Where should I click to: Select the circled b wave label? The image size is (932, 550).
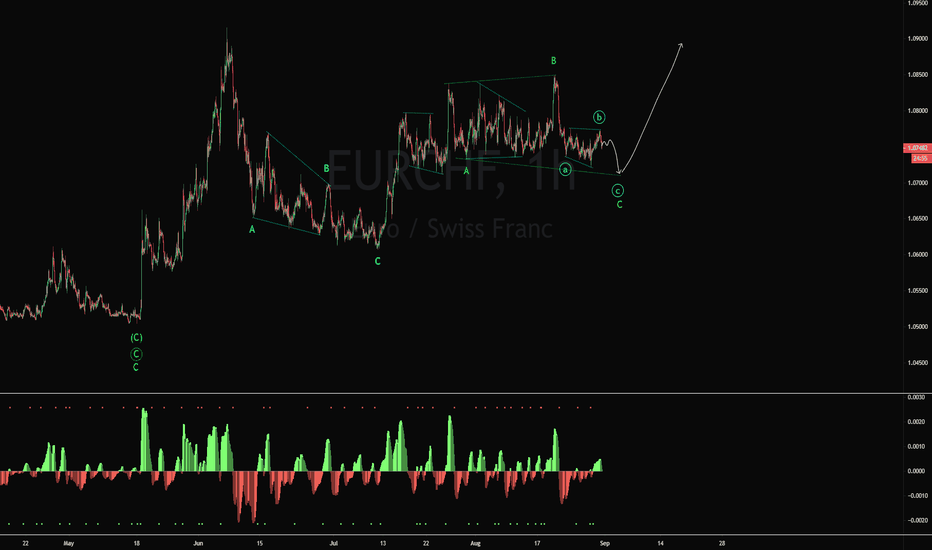point(599,117)
